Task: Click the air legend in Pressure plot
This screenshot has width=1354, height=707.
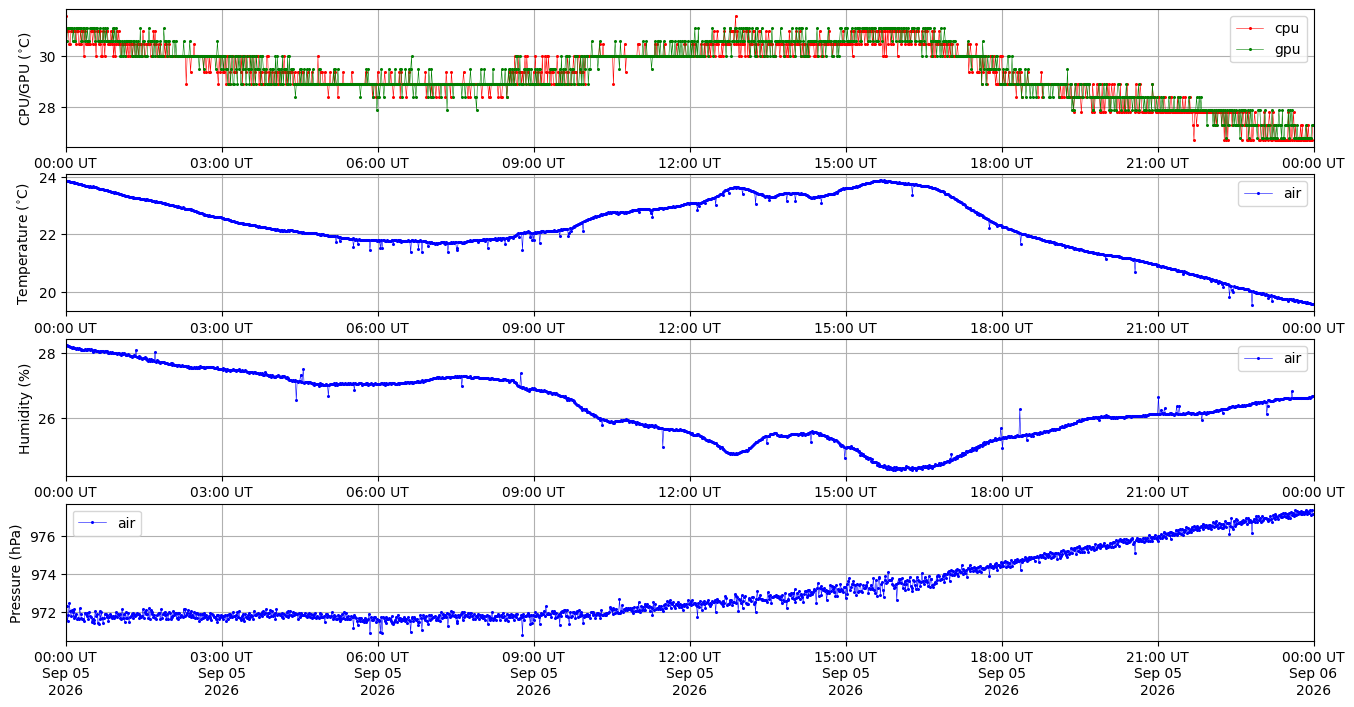Action: 107,523
